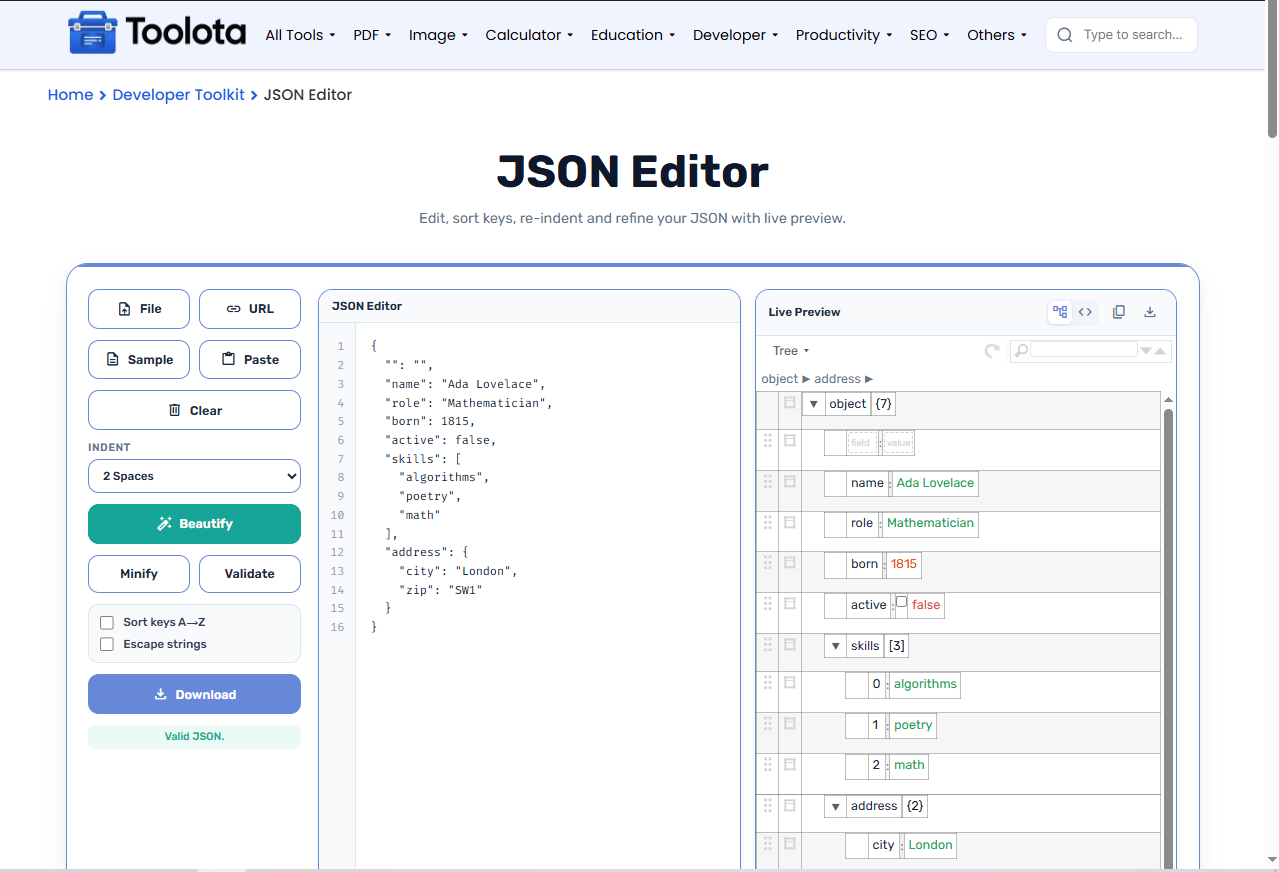This screenshot has width=1279, height=872.
Task: Open action menu icon for algorithms row
Action: (790, 682)
